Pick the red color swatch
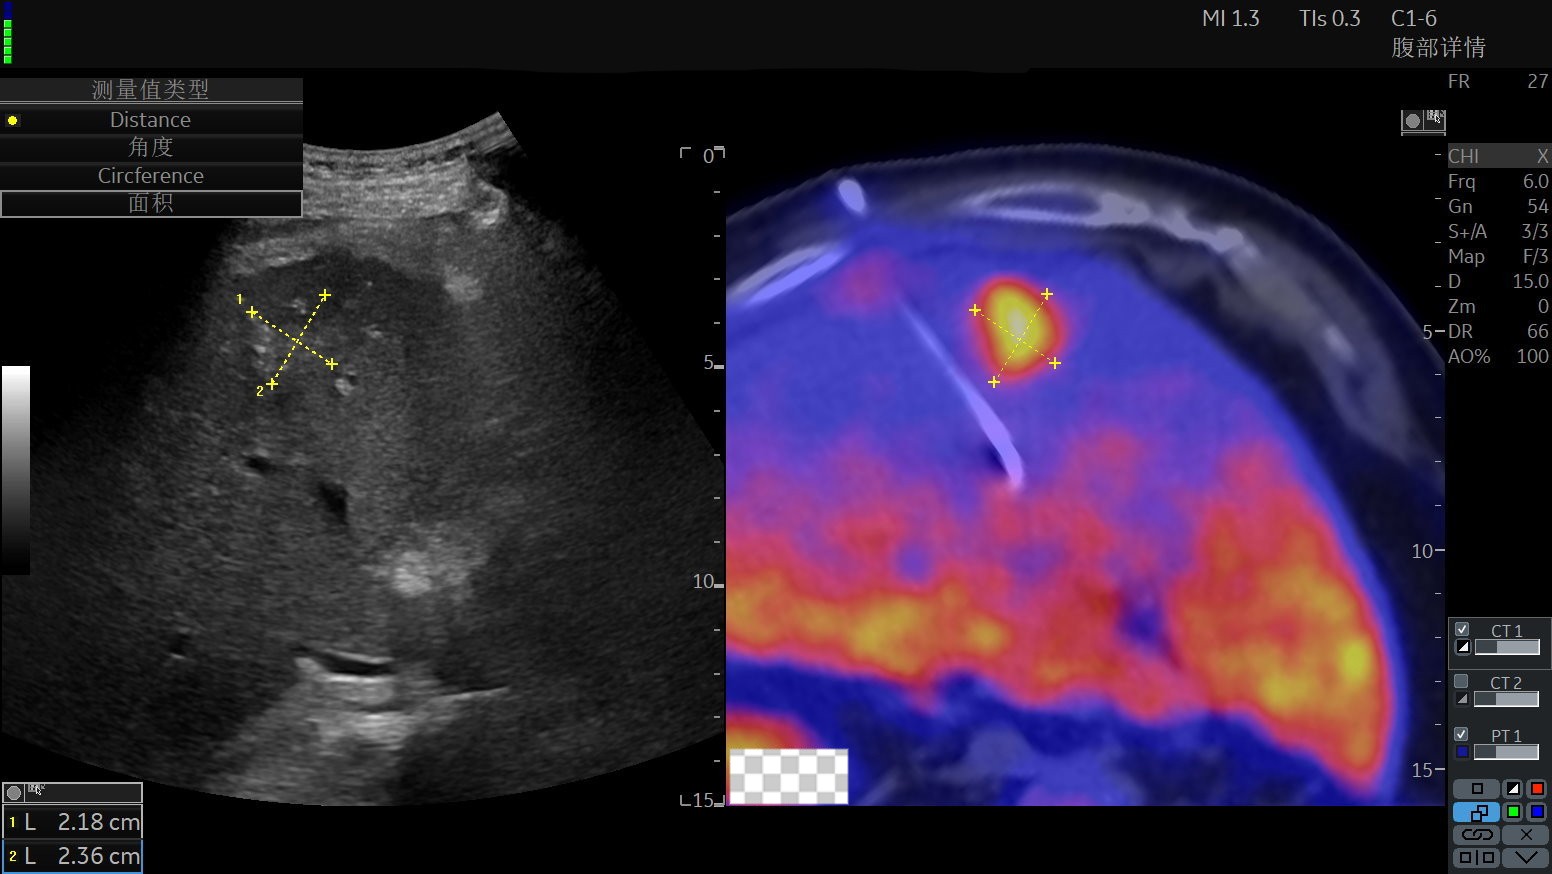Image resolution: width=1552 pixels, height=874 pixels. coord(1537,789)
